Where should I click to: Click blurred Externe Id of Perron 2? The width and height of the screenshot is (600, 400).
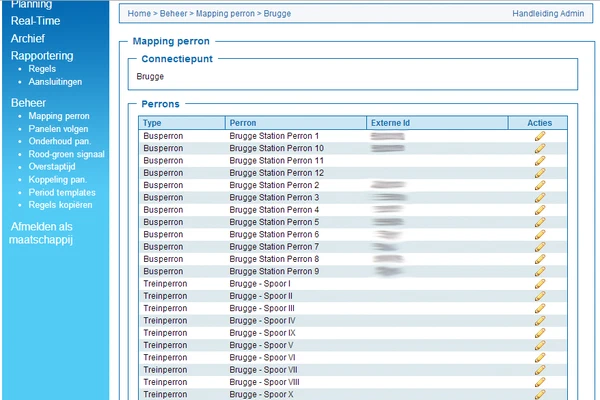pos(388,185)
